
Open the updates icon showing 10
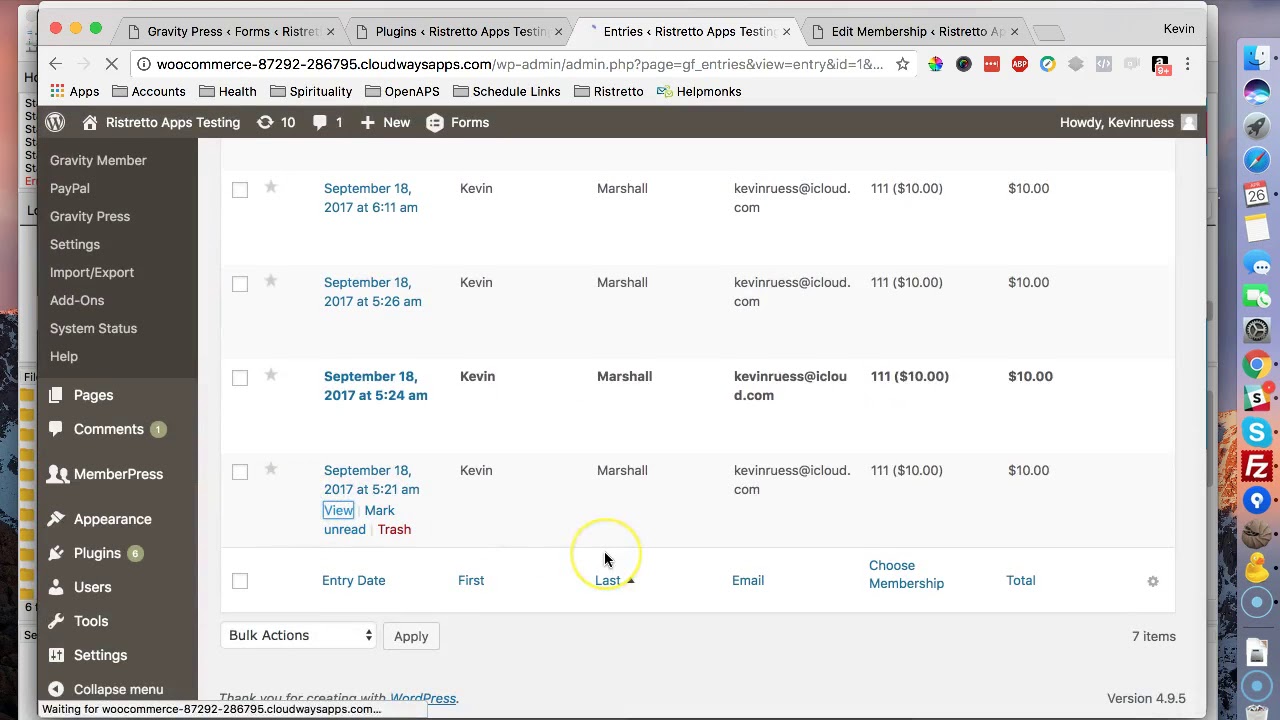click(275, 122)
